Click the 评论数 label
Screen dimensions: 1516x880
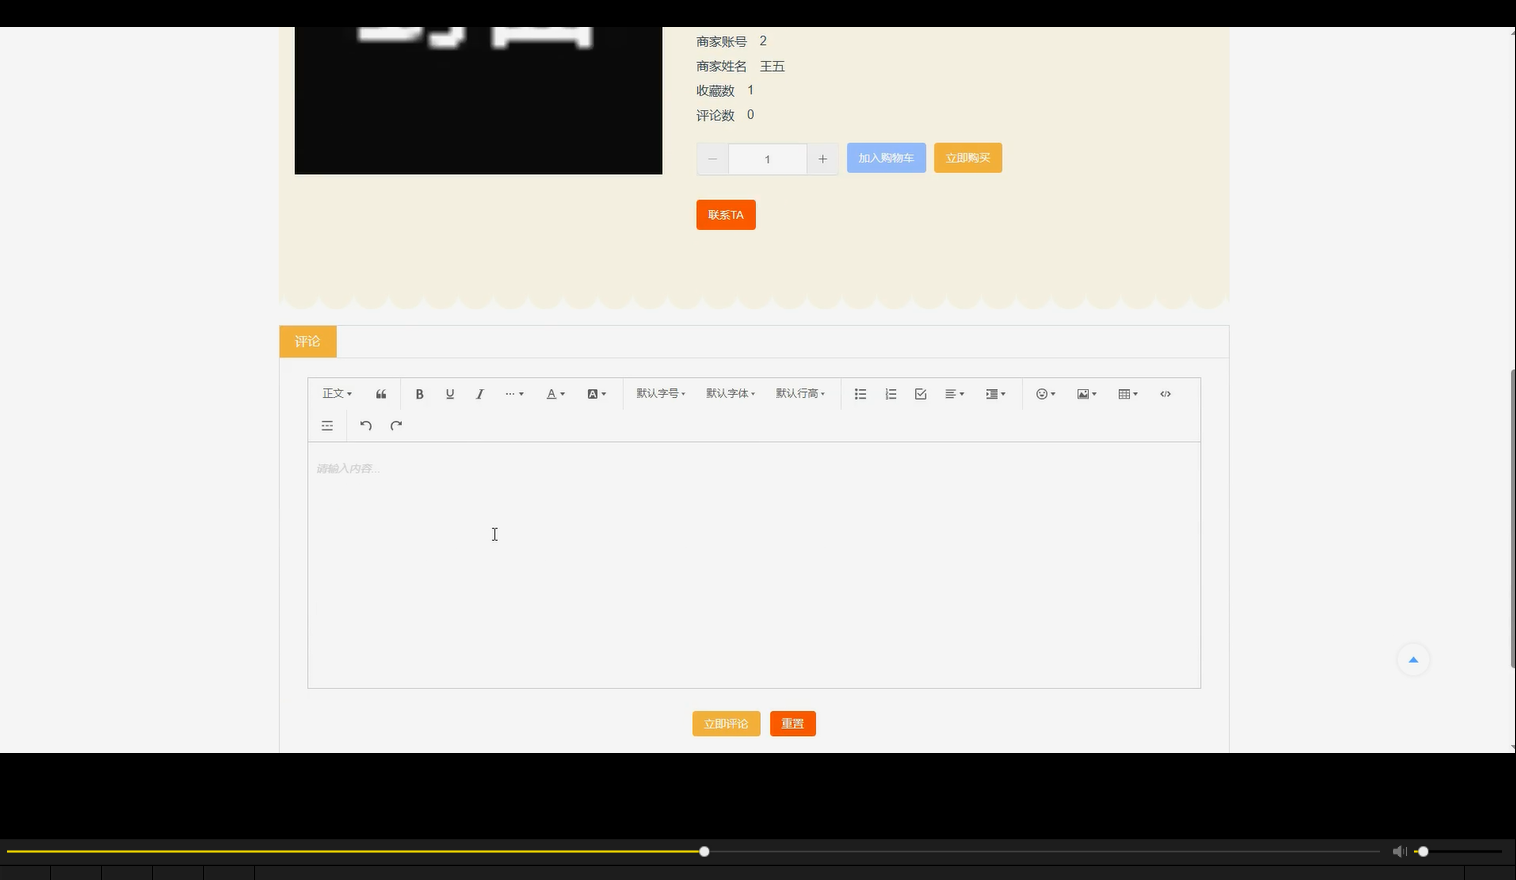tap(715, 116)
